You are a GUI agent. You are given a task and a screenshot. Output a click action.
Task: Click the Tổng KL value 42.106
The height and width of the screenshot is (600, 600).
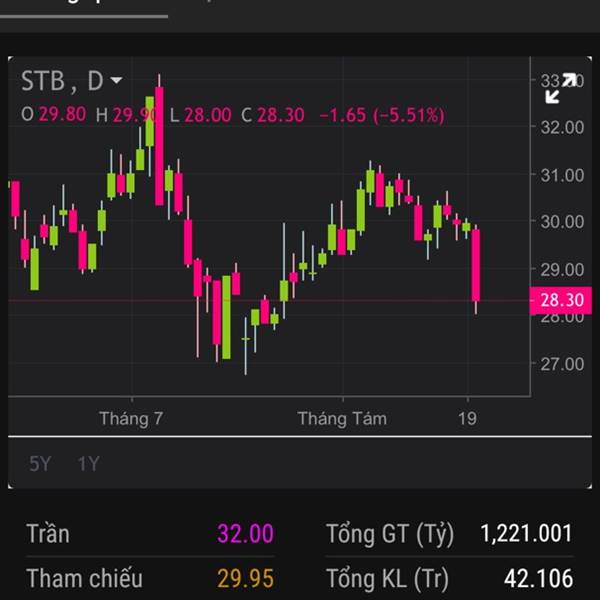point(538,578)
